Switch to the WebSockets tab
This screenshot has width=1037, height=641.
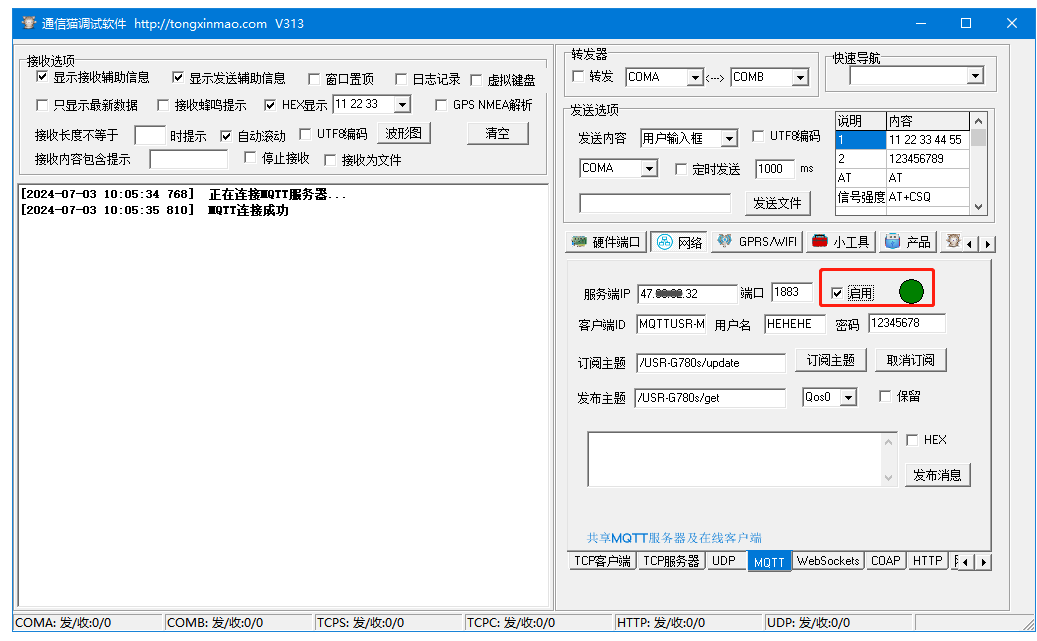828,561
